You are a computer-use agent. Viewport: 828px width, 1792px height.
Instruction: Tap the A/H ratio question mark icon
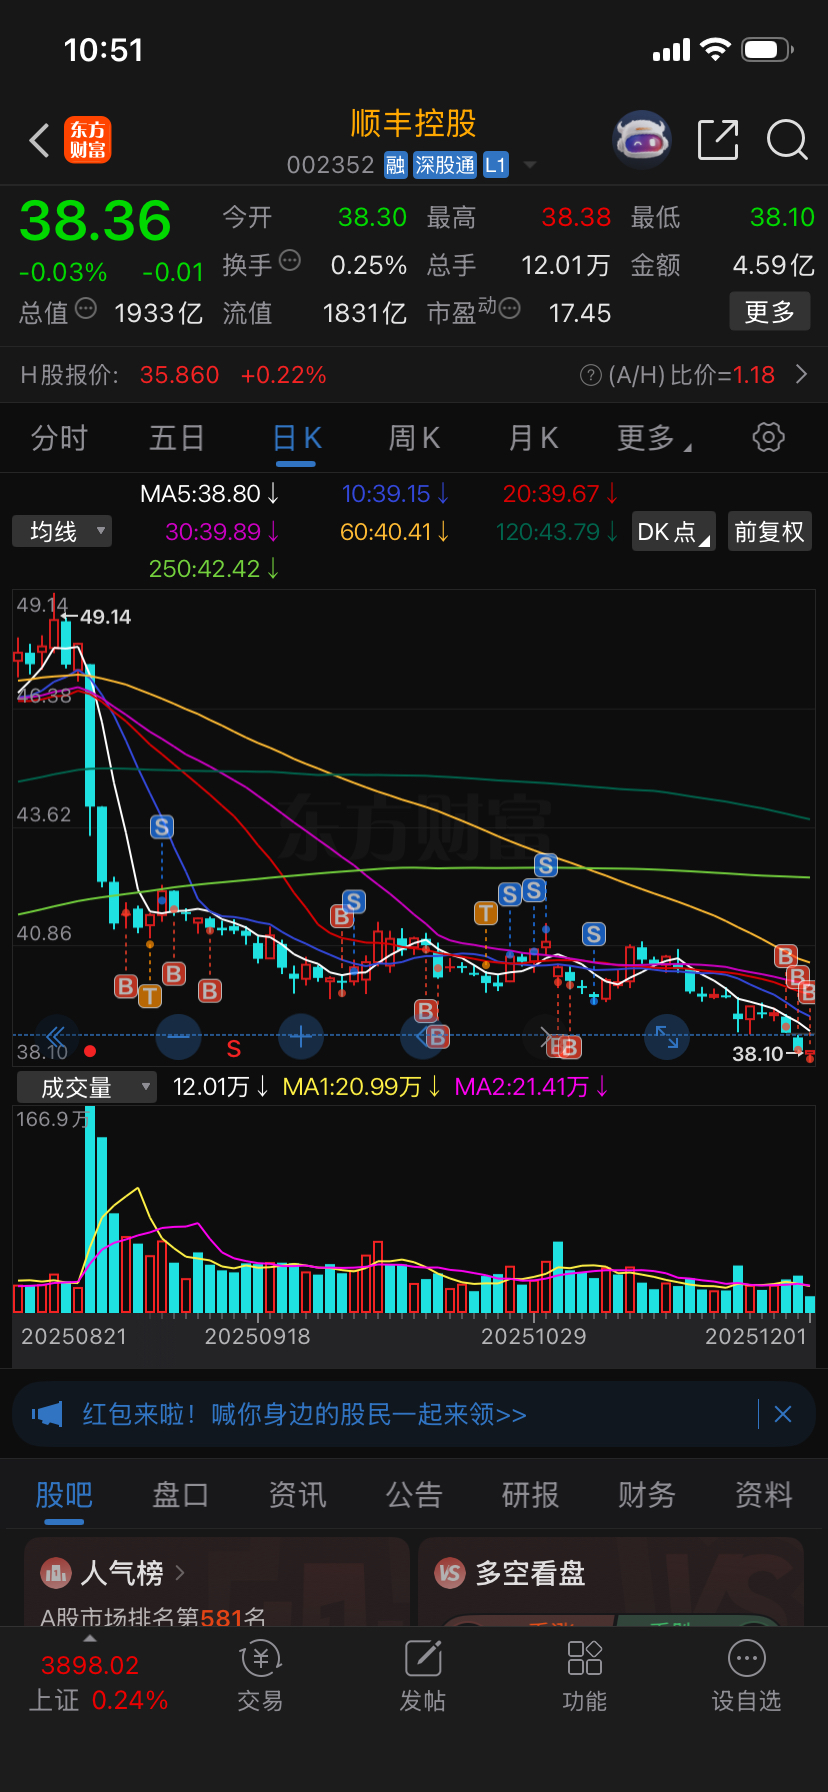click(x=591, y=375)
